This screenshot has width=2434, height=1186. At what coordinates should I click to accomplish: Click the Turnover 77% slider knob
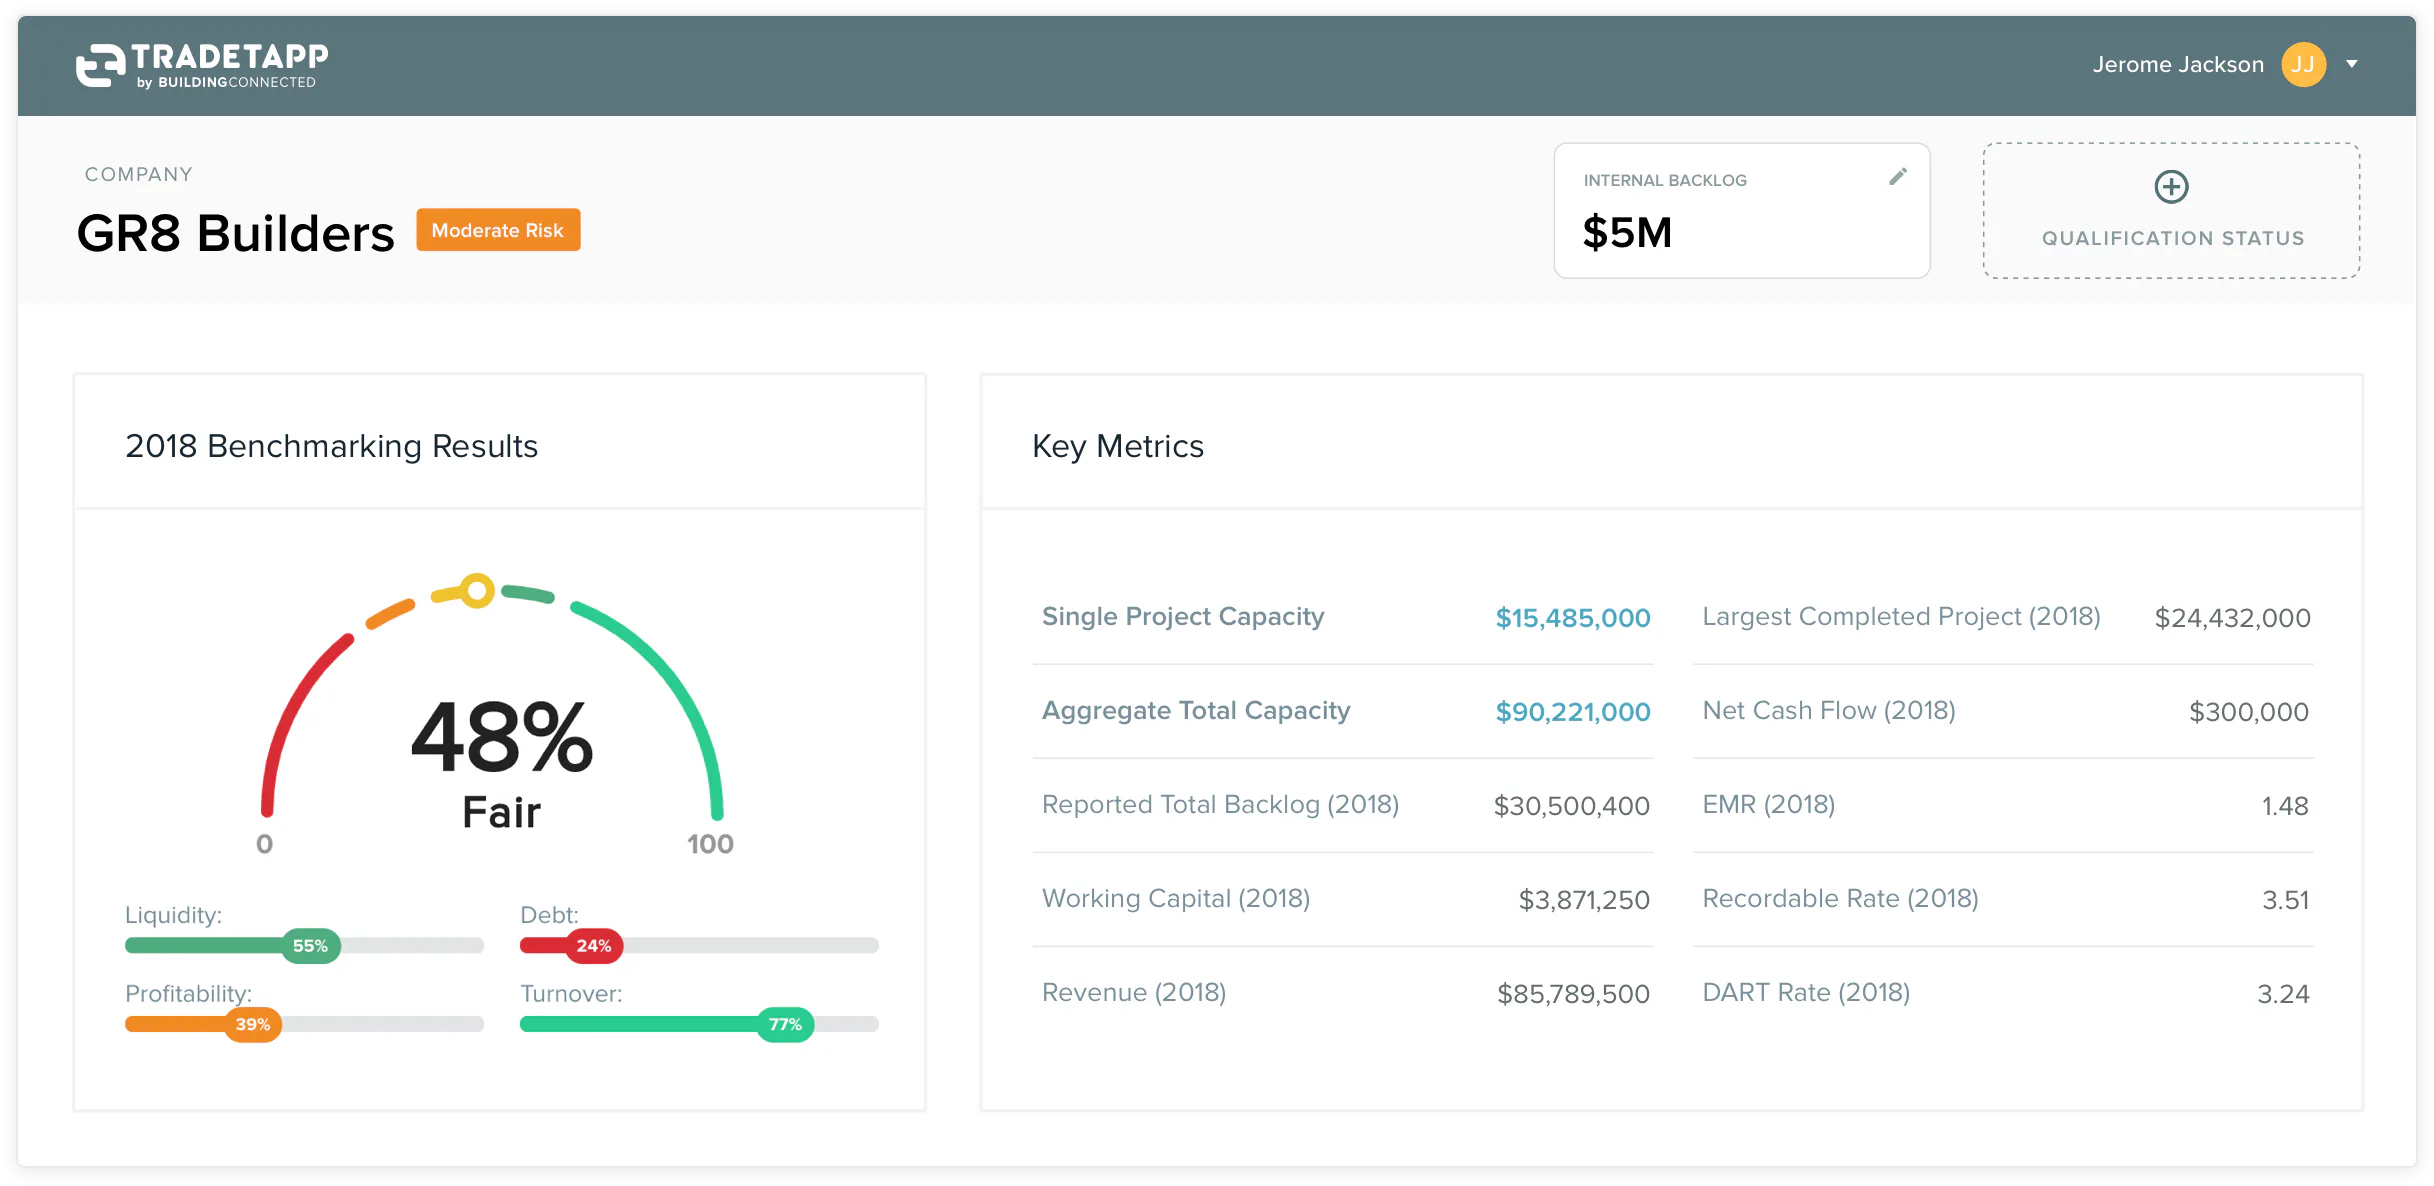pyautogui.click(x=785, y=1024)
